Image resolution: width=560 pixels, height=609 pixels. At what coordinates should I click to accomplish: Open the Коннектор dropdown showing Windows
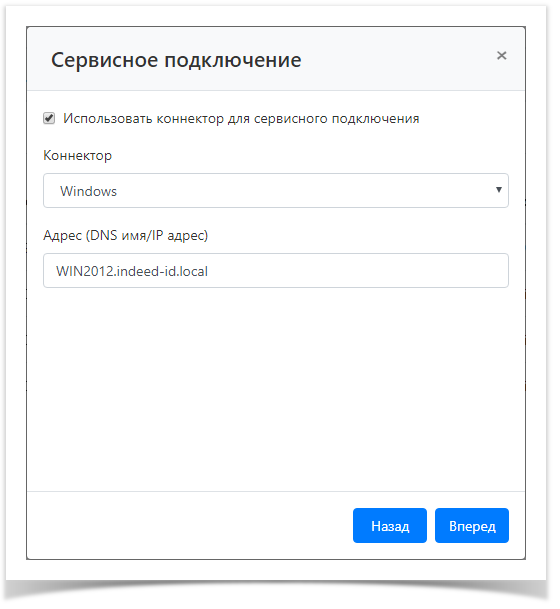(276, 191)
